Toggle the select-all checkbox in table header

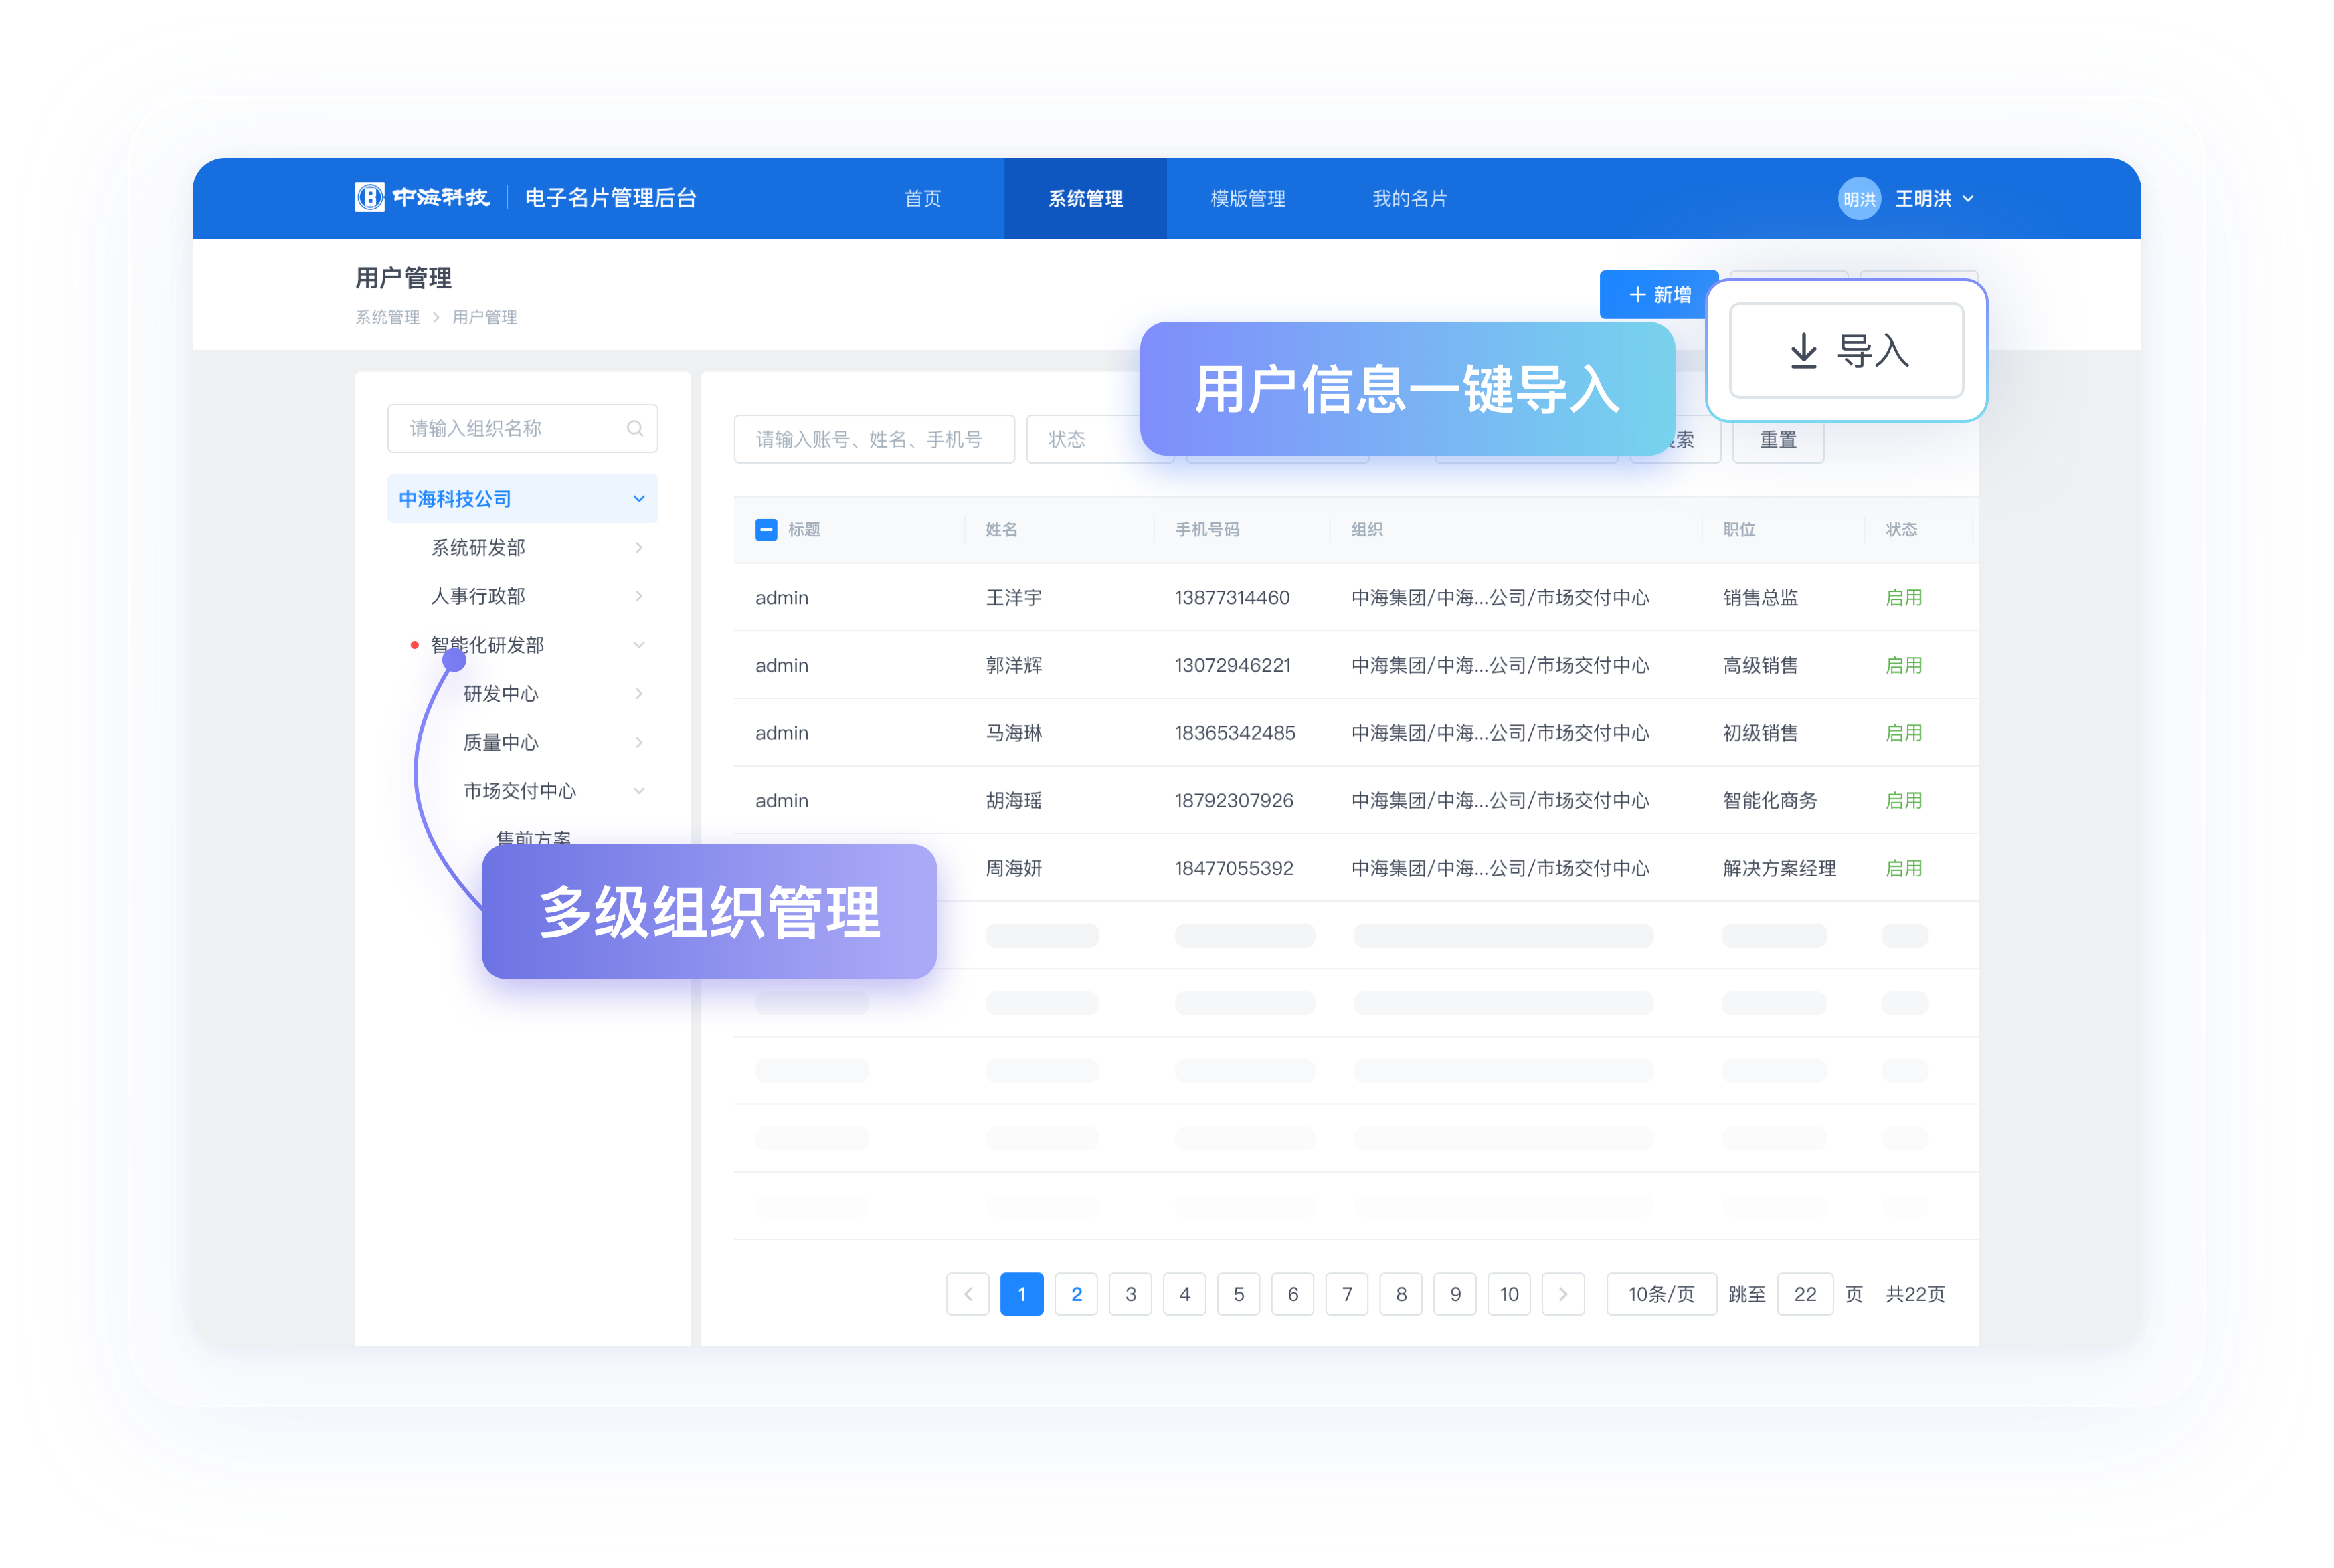766,529
